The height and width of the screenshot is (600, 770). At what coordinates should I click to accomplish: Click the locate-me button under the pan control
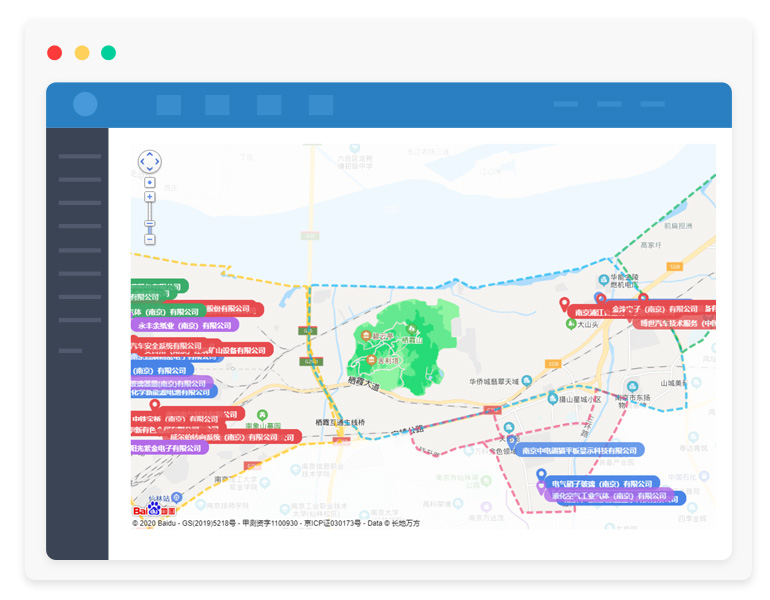150,183
